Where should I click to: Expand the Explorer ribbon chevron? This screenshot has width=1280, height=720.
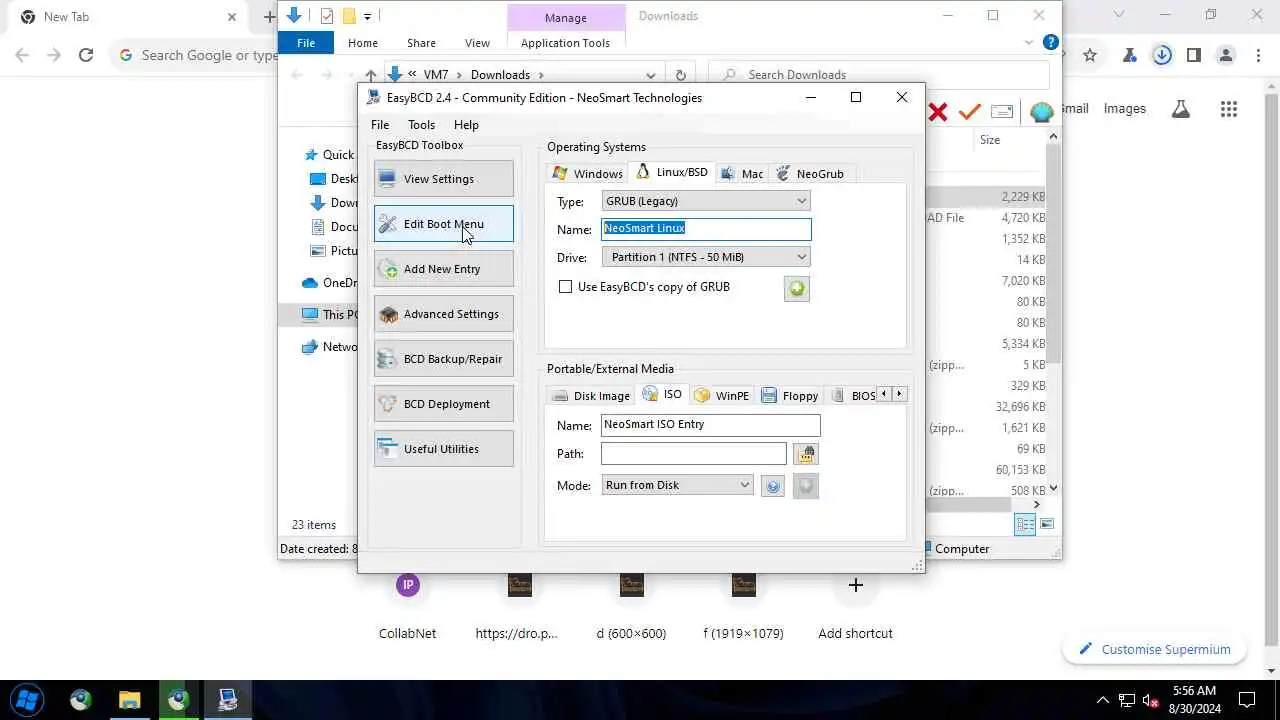tap(1030, 43)
